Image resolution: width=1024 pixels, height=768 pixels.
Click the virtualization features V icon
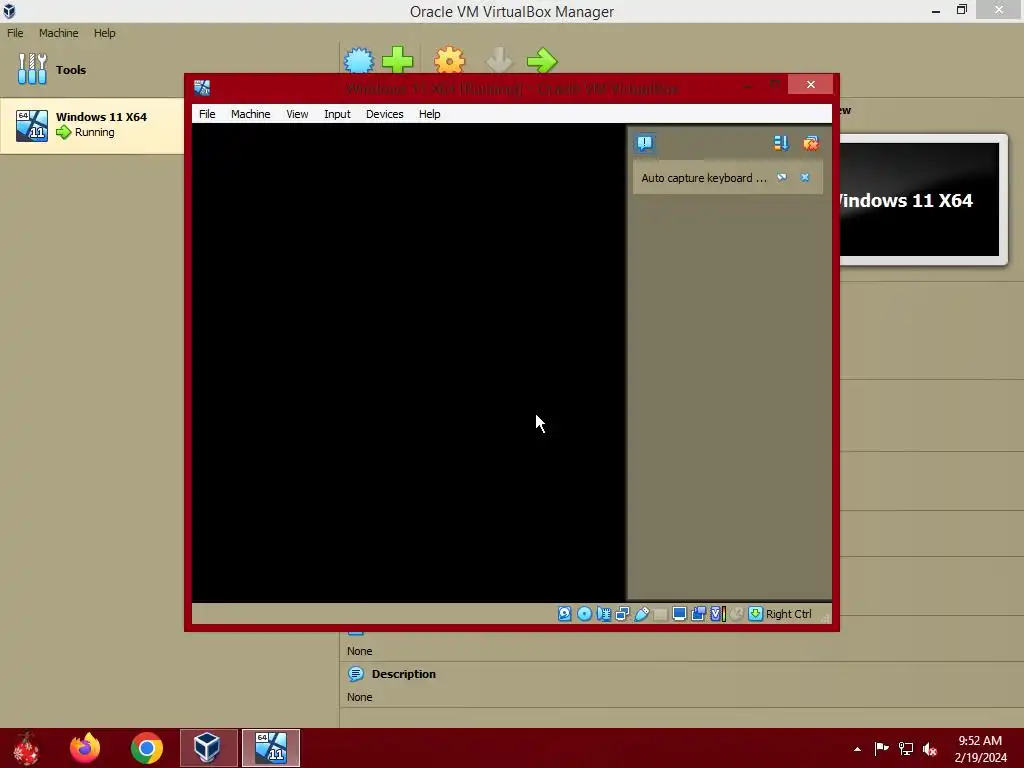click(x=718, y=614)
